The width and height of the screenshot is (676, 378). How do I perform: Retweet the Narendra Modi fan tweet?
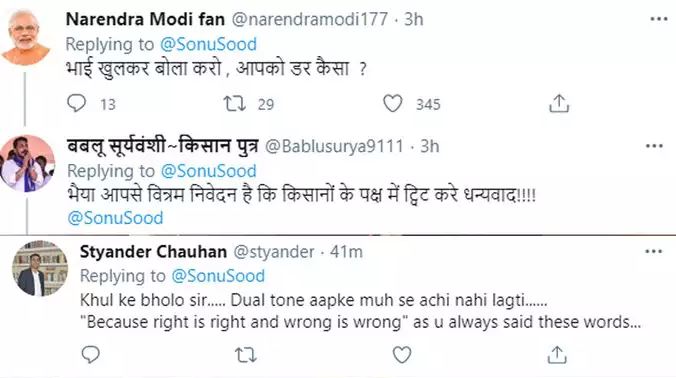pos(235,104)
